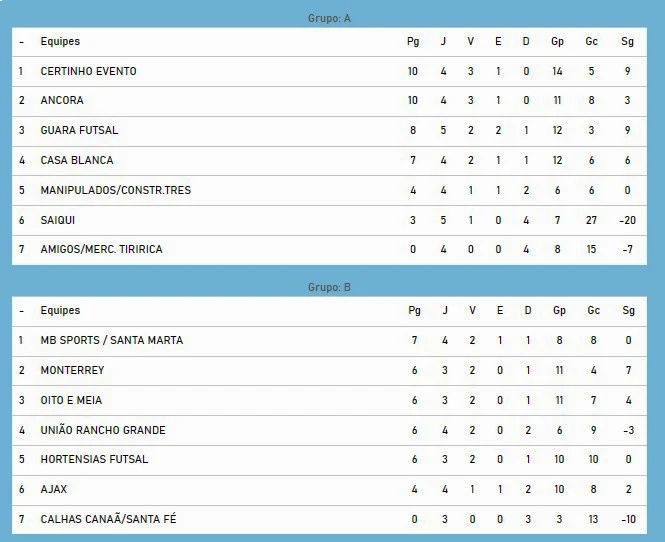Click the Grupo: A heading
The height and width of the screenshot is (542, 665).
tap(329, 18)
